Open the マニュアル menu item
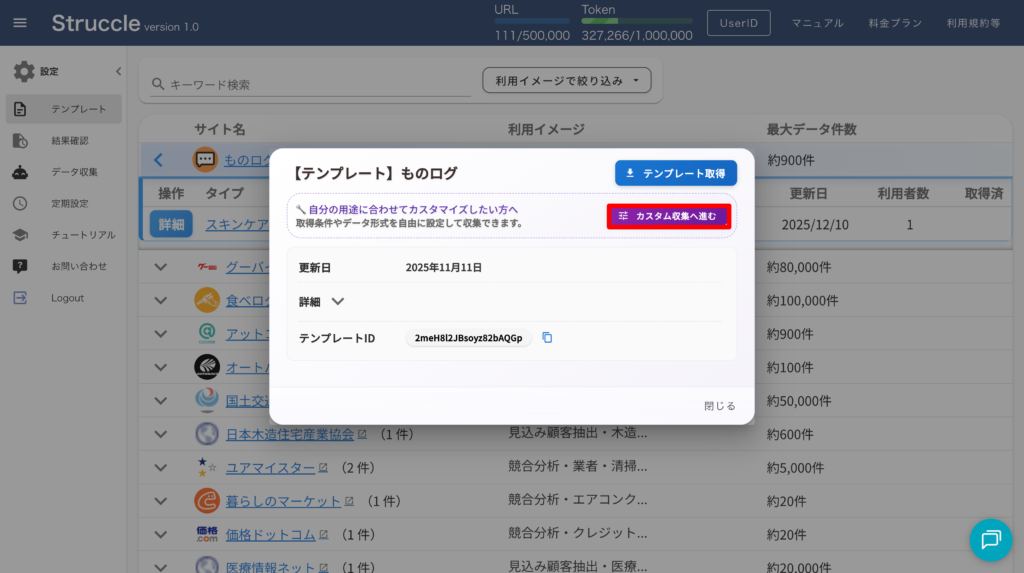The width and height of the screenshot is (1024, 573). click(x=817, y=23)
